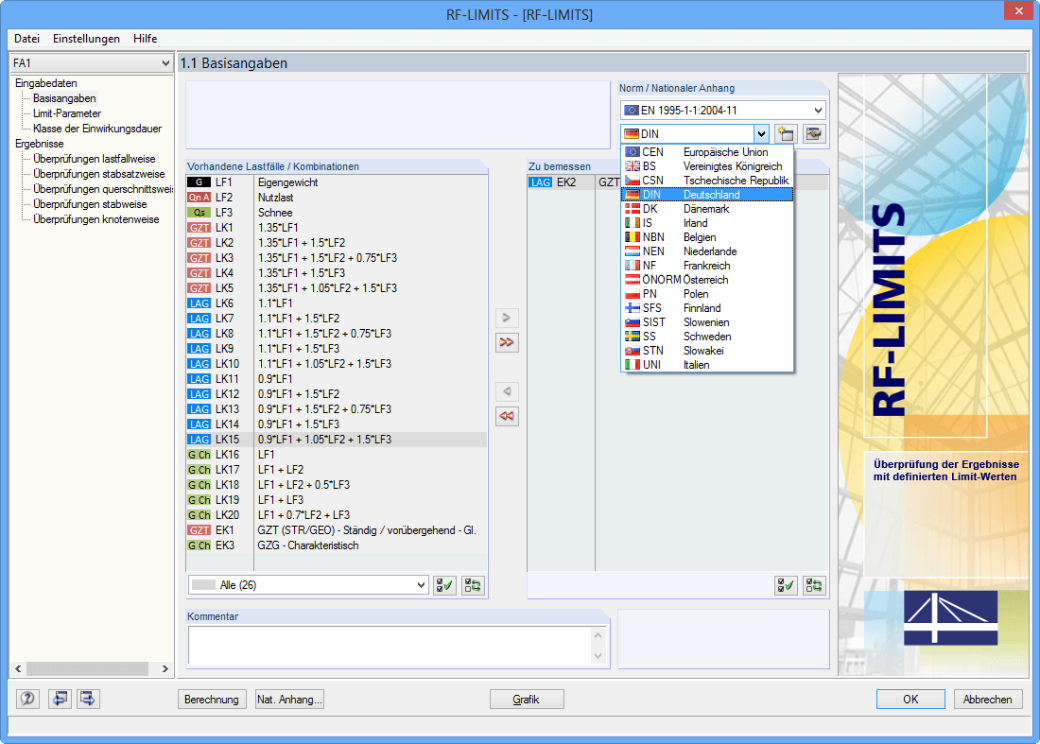The width and height of the screenshot is (1040, 744).
Task: Select Klasse der Einwirkungsdauer tree item
Action: pos(98,129)
